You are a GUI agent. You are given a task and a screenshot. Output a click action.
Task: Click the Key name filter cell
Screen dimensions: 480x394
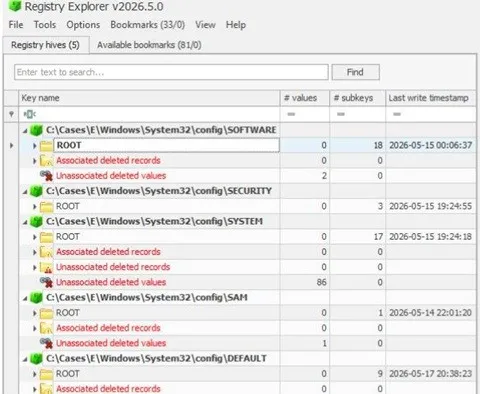click(149, 114)
